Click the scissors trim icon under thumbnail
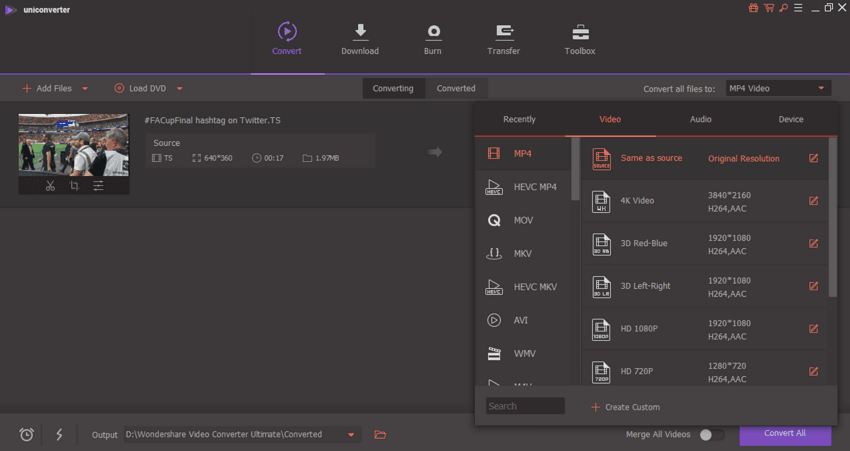Image resolution: width=850 pixels, height=451 pixels. (x=50, y=186)
